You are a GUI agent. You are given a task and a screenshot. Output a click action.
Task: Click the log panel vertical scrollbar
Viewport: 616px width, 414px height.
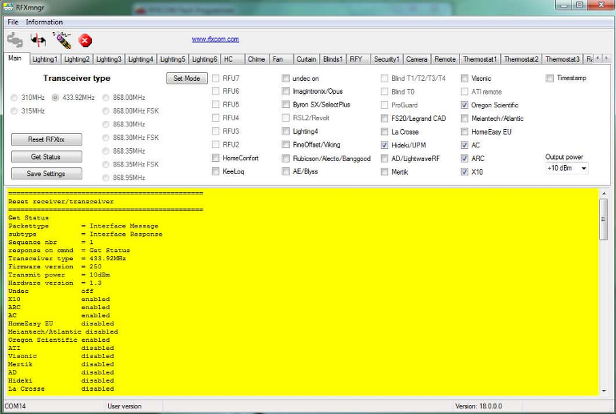coord(603,290)
